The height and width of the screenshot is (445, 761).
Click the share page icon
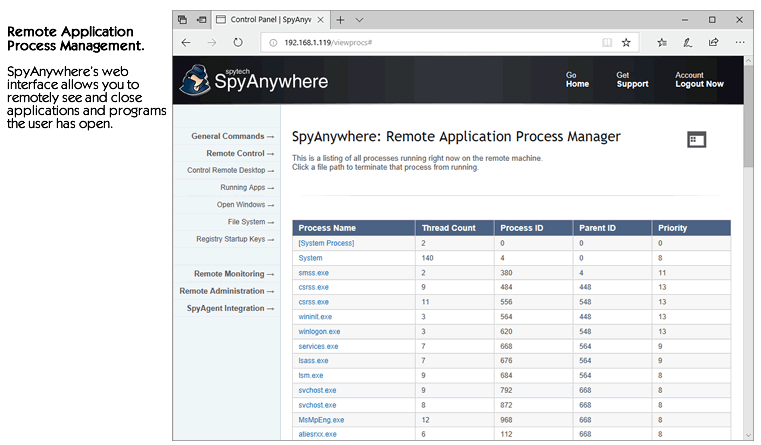tap(713, 43)
